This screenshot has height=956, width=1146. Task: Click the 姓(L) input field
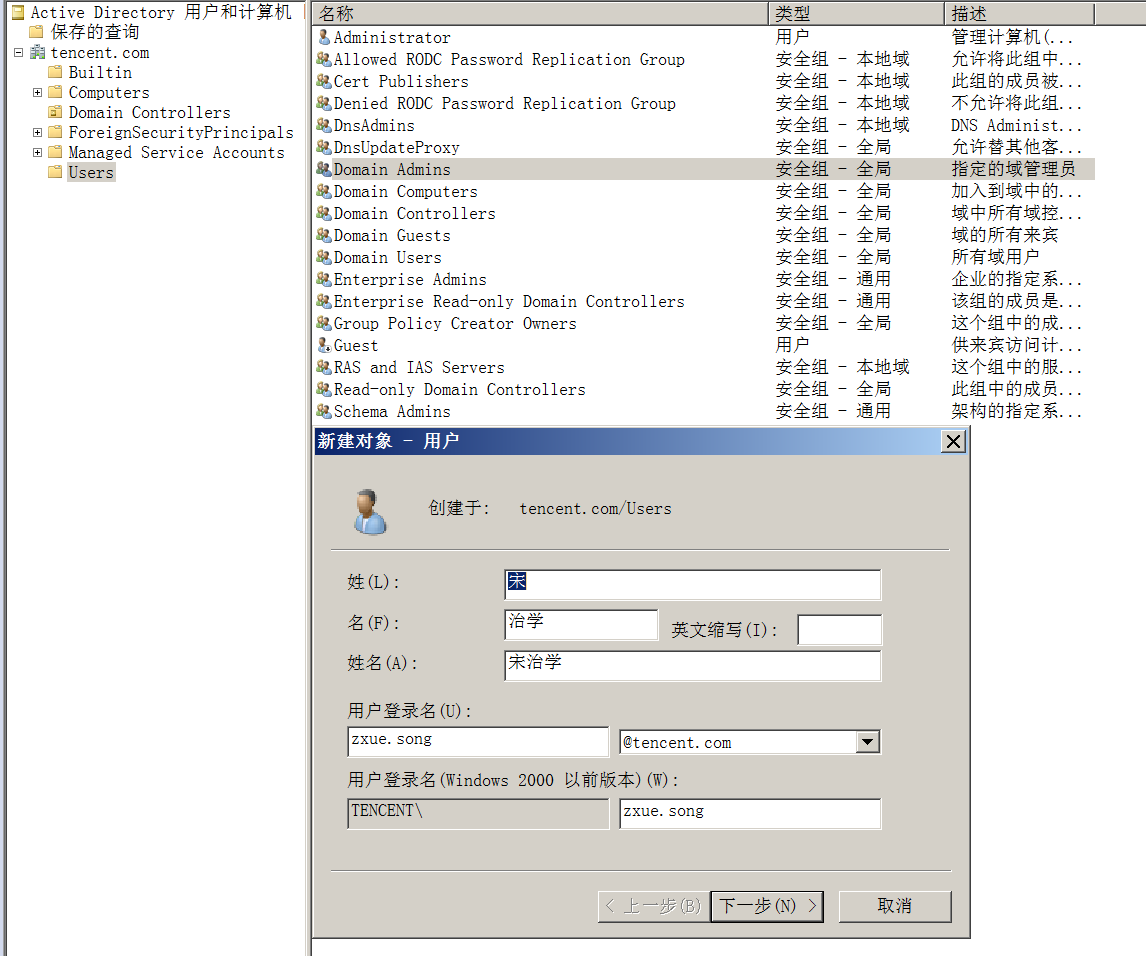(x=692, y=584)
